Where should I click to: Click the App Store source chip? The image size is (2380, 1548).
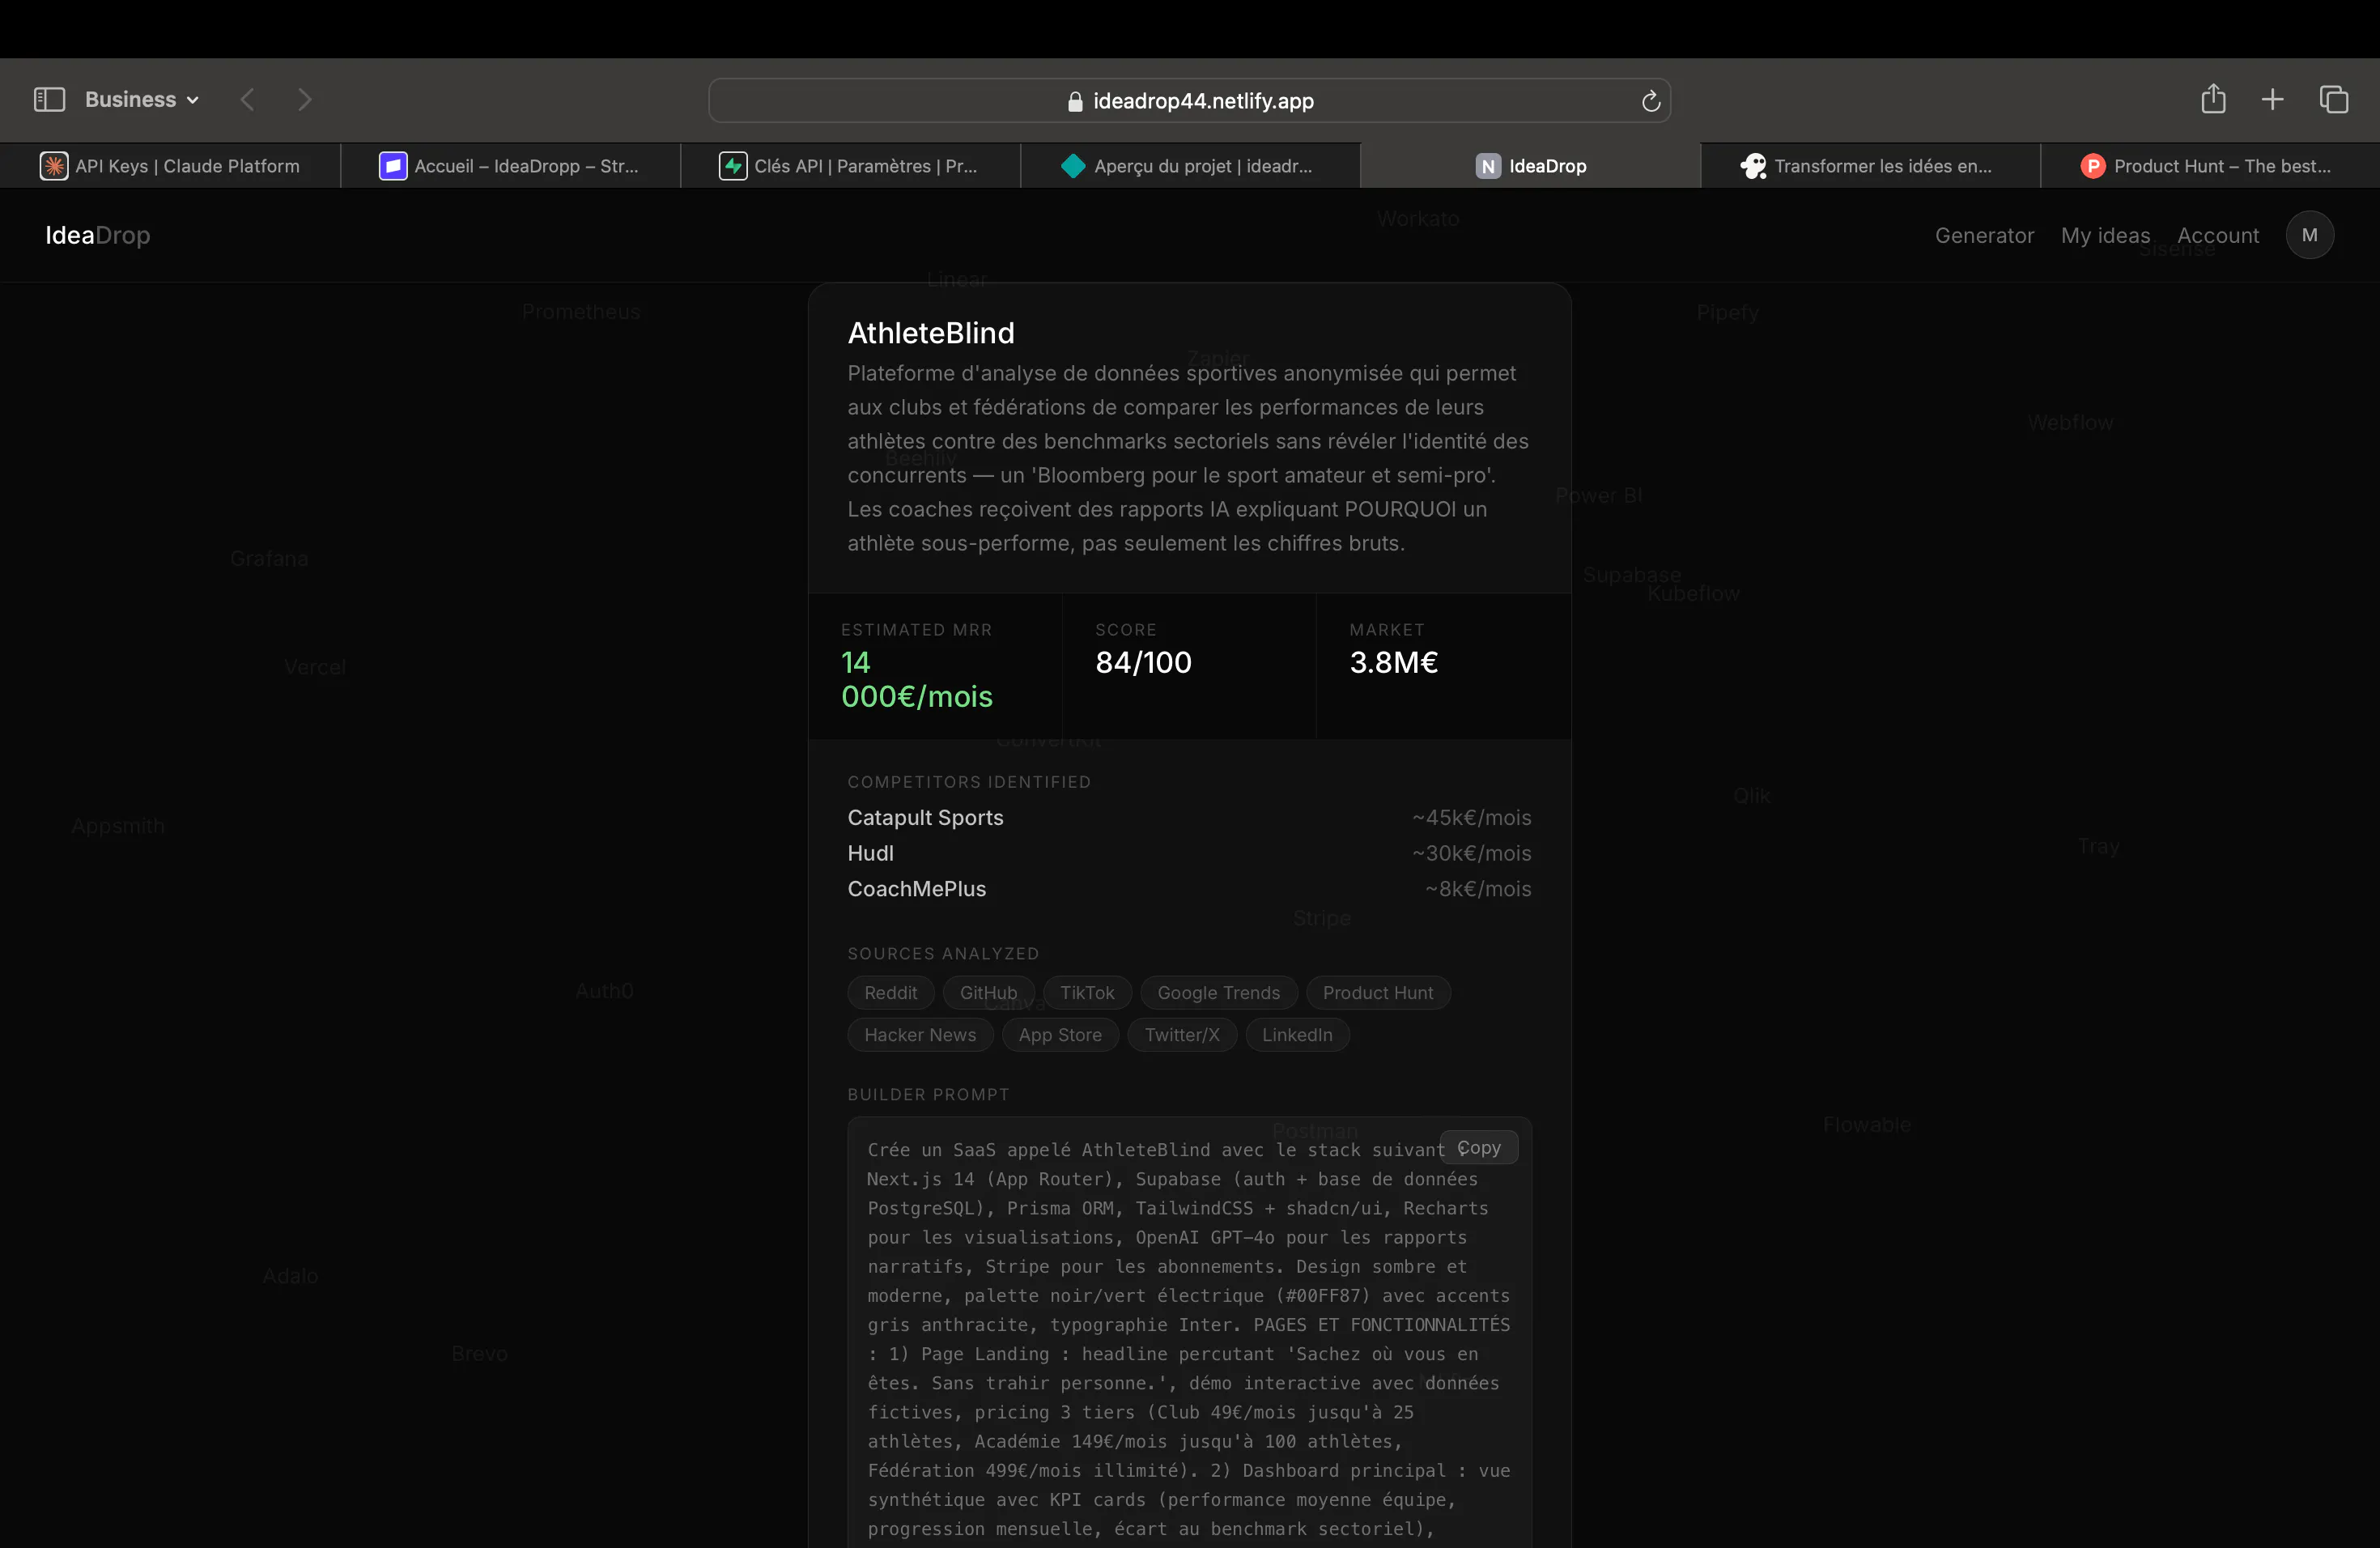coord(1060,1035)
